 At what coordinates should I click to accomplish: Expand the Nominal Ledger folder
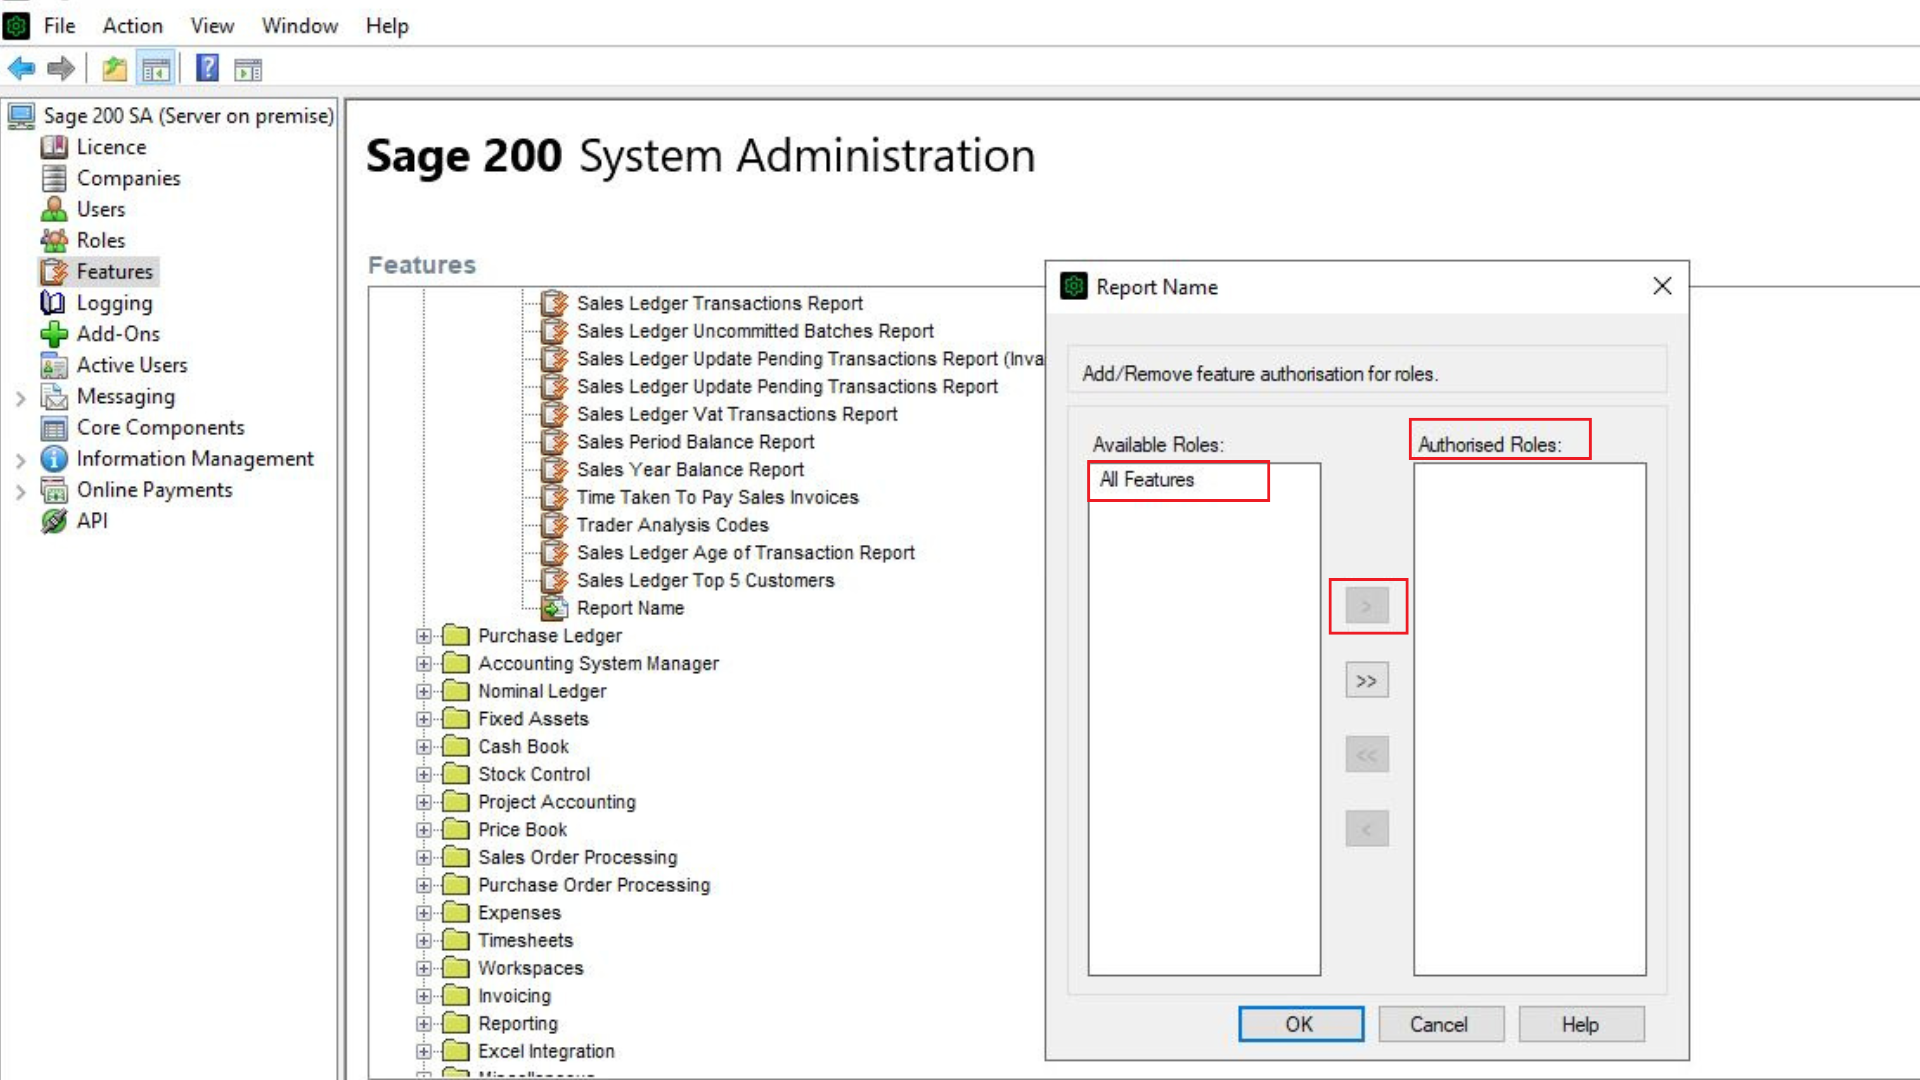click(x=424, y=690)
